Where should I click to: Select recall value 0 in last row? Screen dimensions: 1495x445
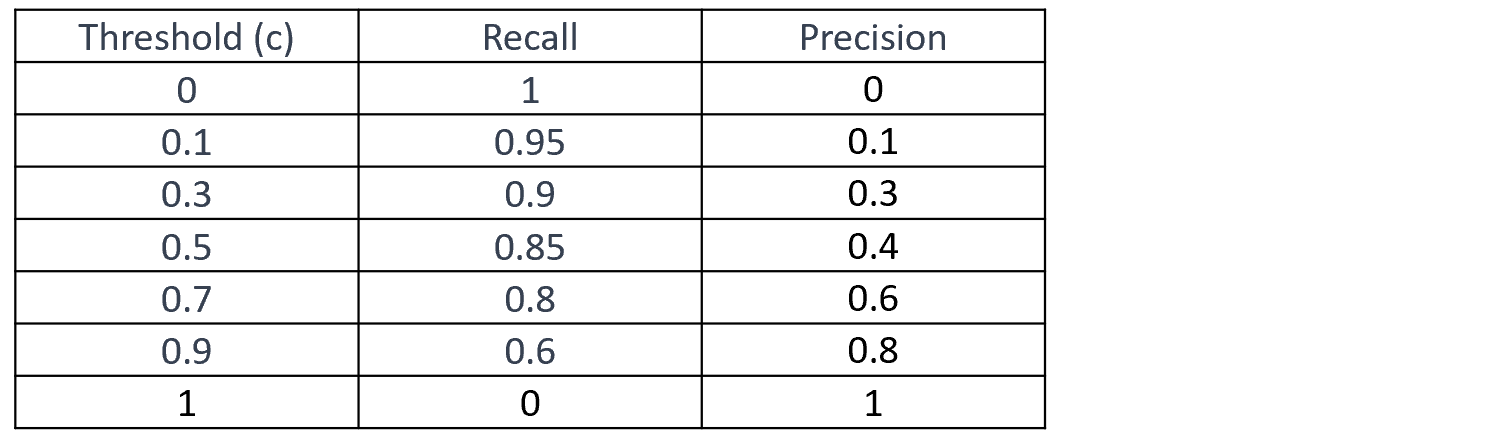530,402
